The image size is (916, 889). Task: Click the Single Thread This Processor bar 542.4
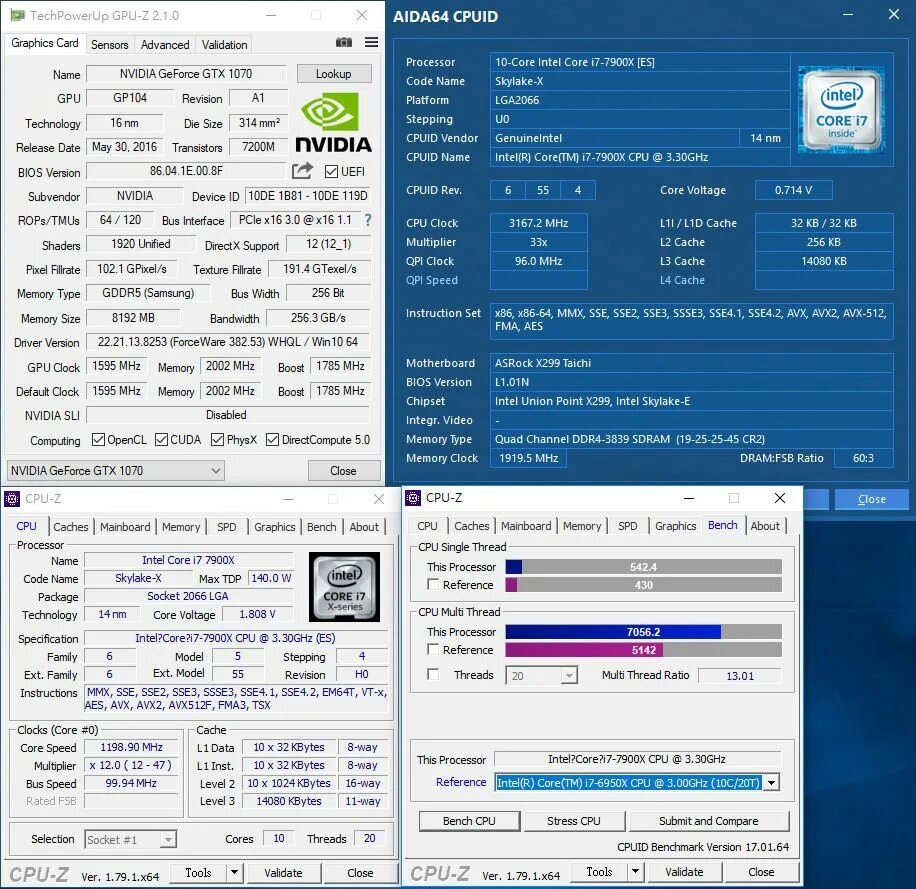coord(643,567)
